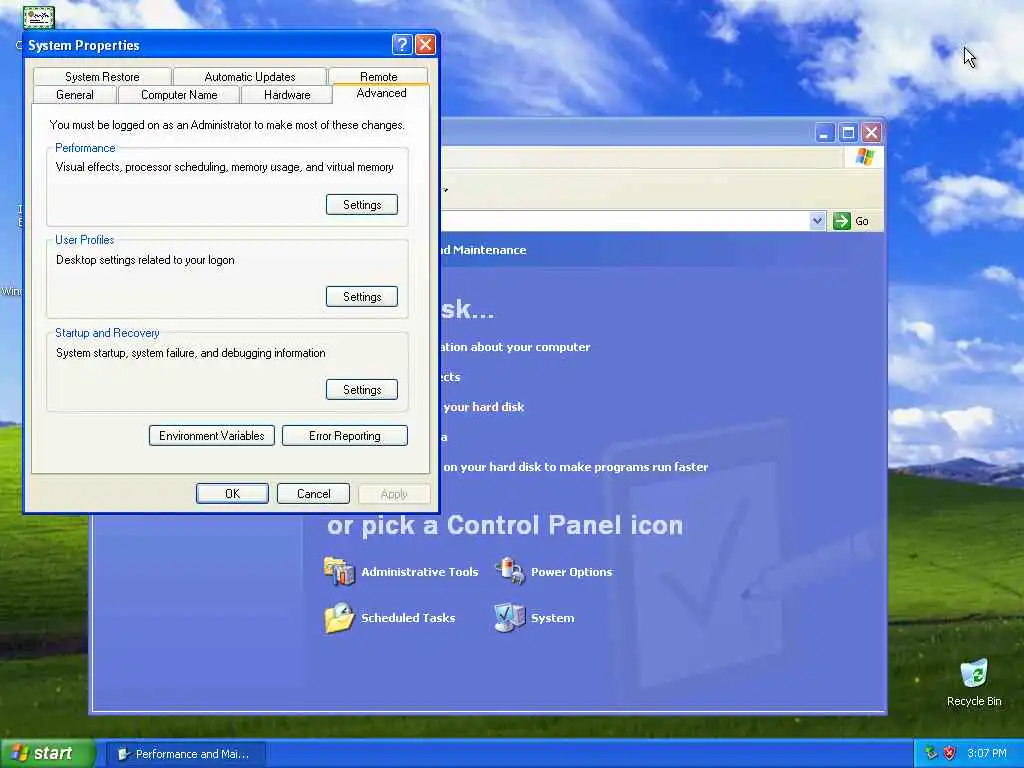Click 'about your computer' task link
Viewport: 1024px width, 768px height.
pyautogui.click(x=516, y=347)
